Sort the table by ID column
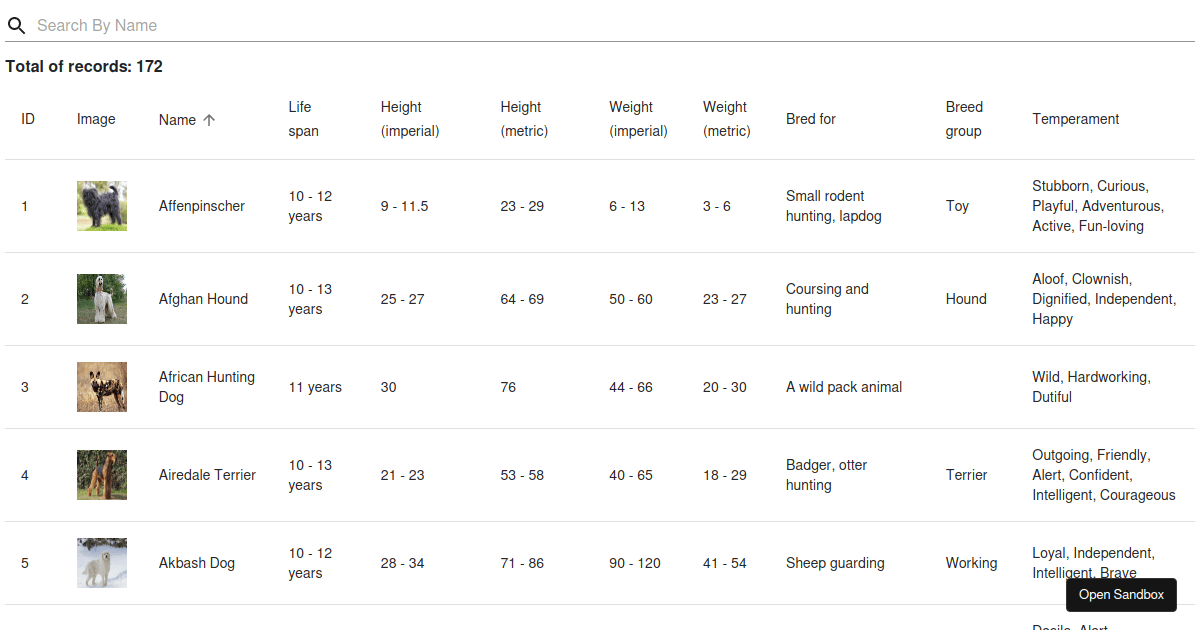This screenshot has height=630, width=1200. pos(27,118)
